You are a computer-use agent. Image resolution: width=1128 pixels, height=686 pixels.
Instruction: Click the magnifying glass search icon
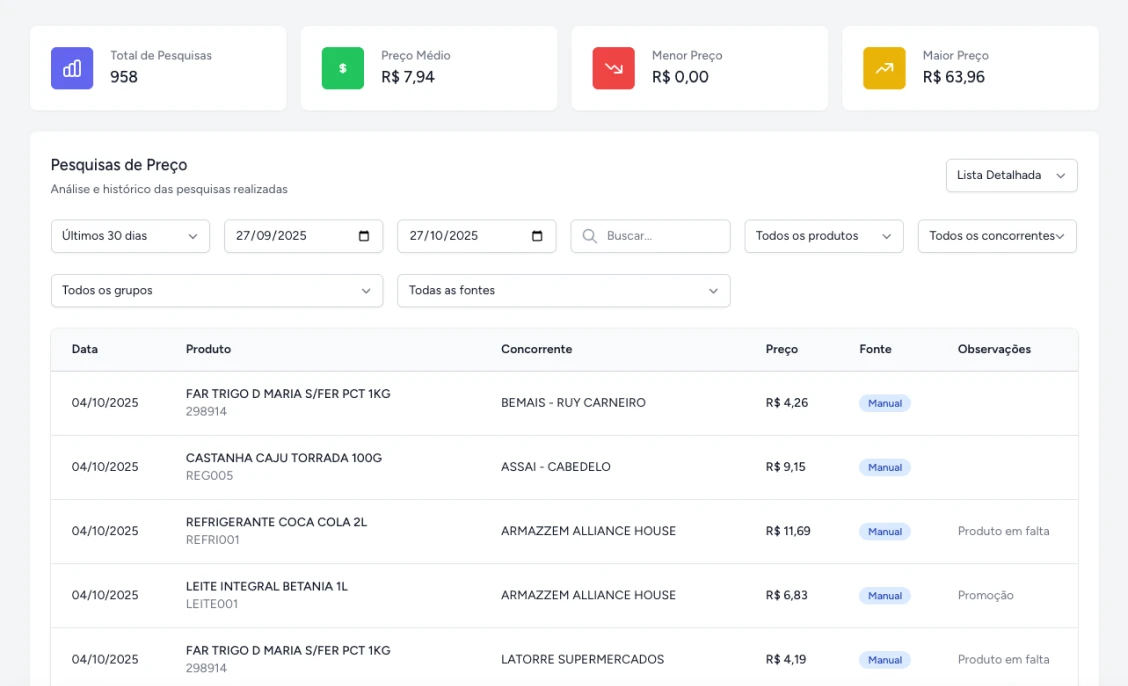coord(590,236)
